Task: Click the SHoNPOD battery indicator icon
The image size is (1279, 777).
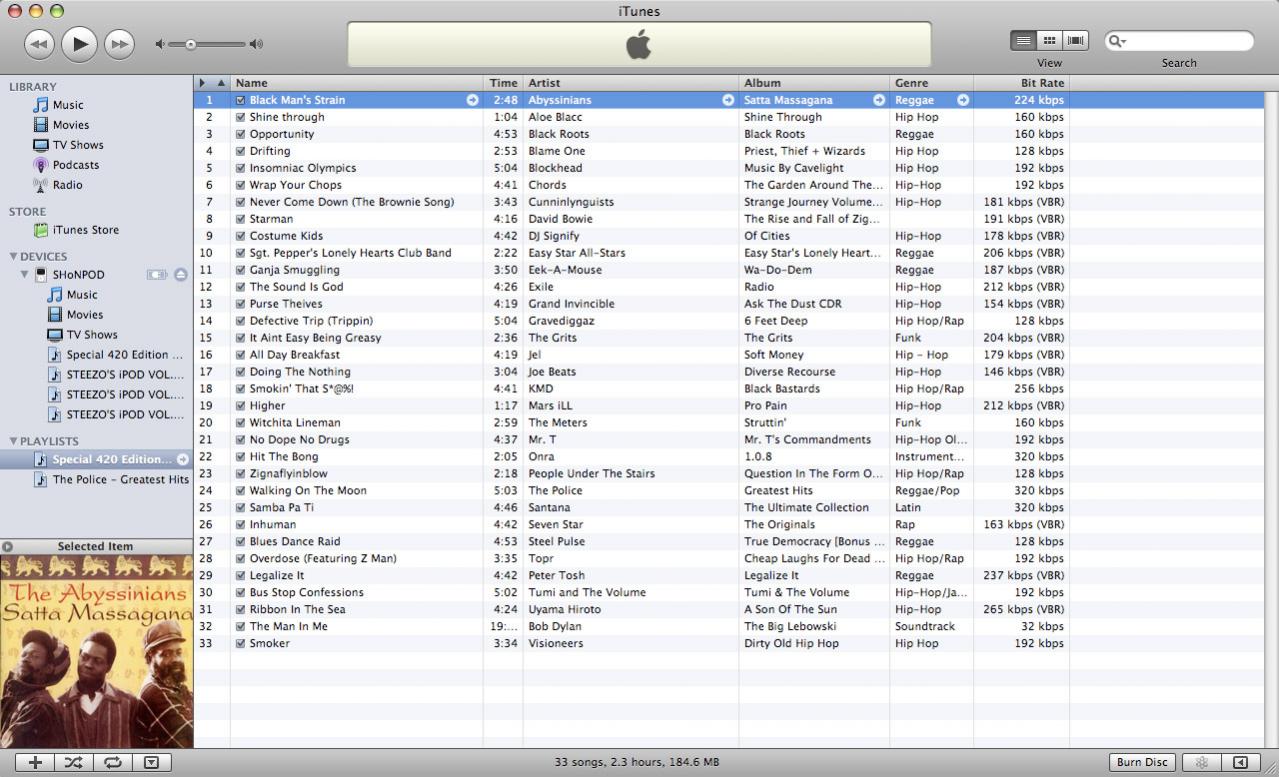Action: coord(157,274)
